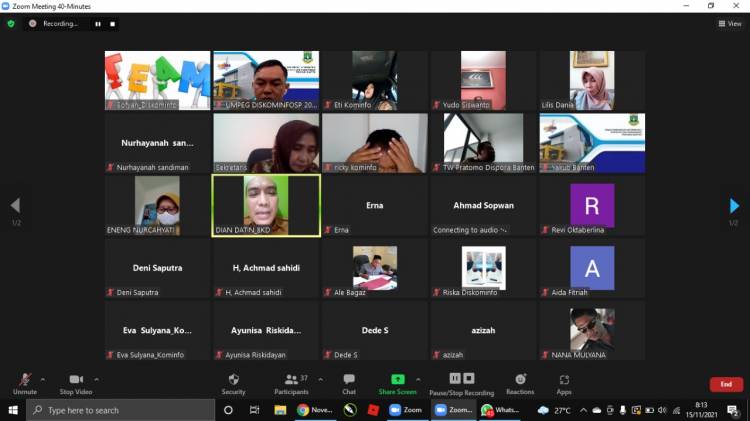Switch to Chrome window on taskbar
Image resolution: width=750 pixels, height=421 pixels.
[x=315, y=410]
